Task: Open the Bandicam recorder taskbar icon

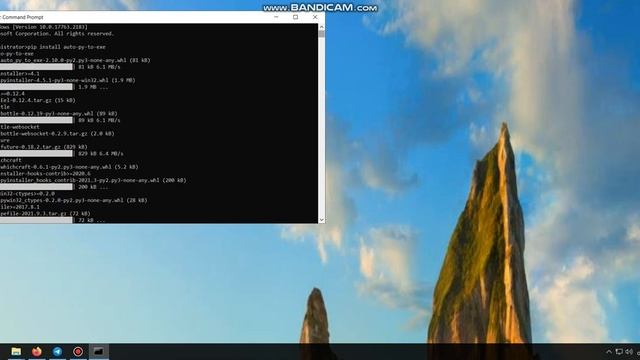Action: click(x=78, y=351)
